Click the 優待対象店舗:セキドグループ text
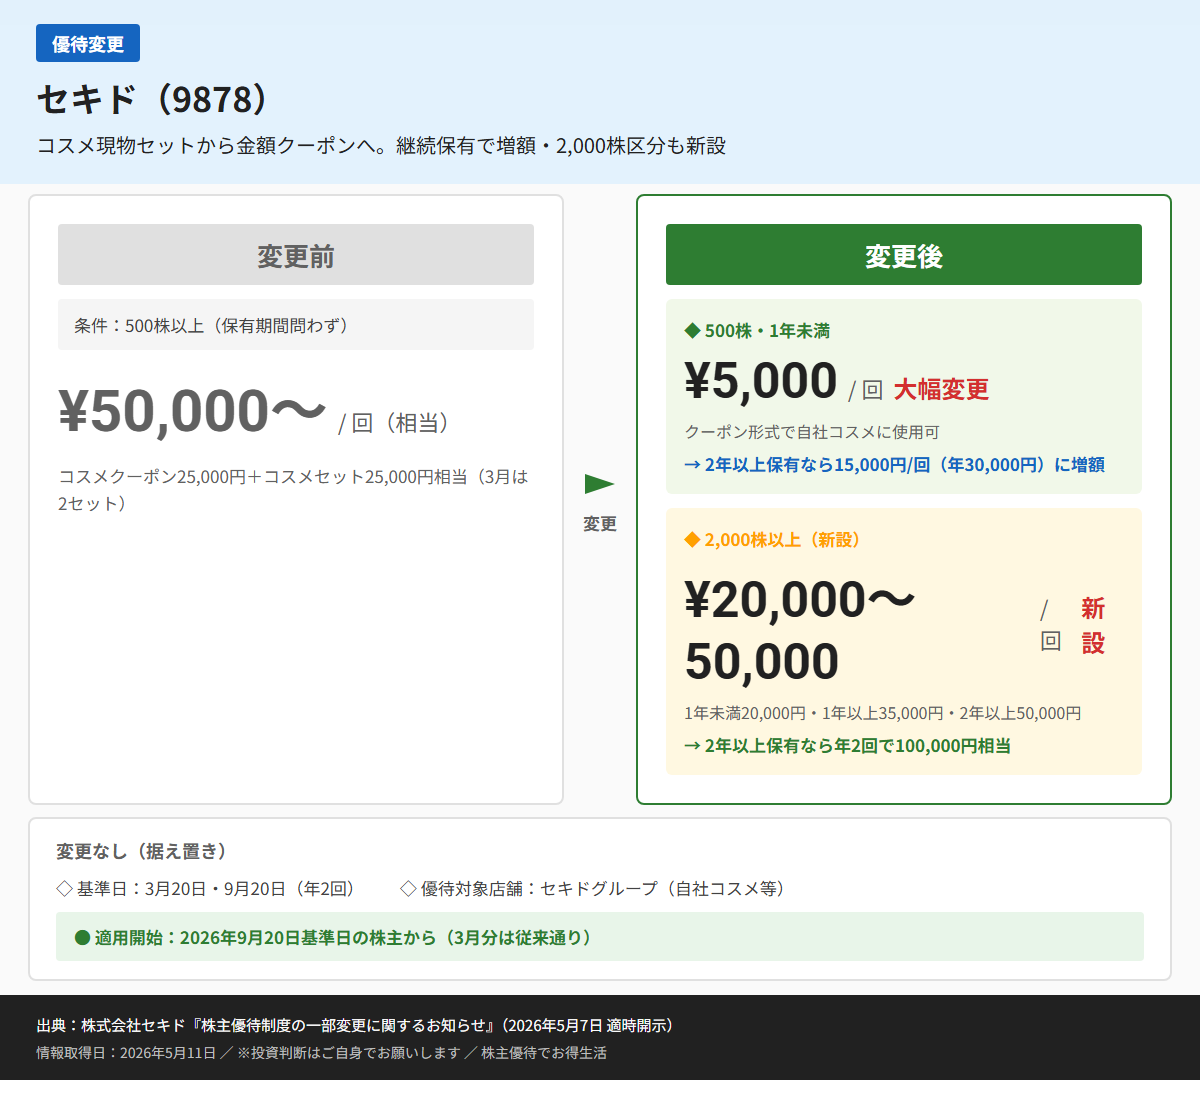Image resolution: width=1200 pixels, height=1104 pixels. click(604, 889)
